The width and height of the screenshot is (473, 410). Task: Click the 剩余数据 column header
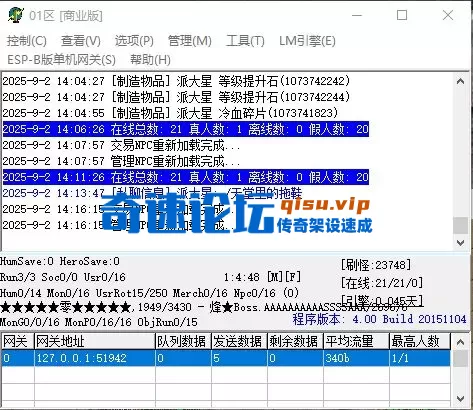[x=295, y=341]
